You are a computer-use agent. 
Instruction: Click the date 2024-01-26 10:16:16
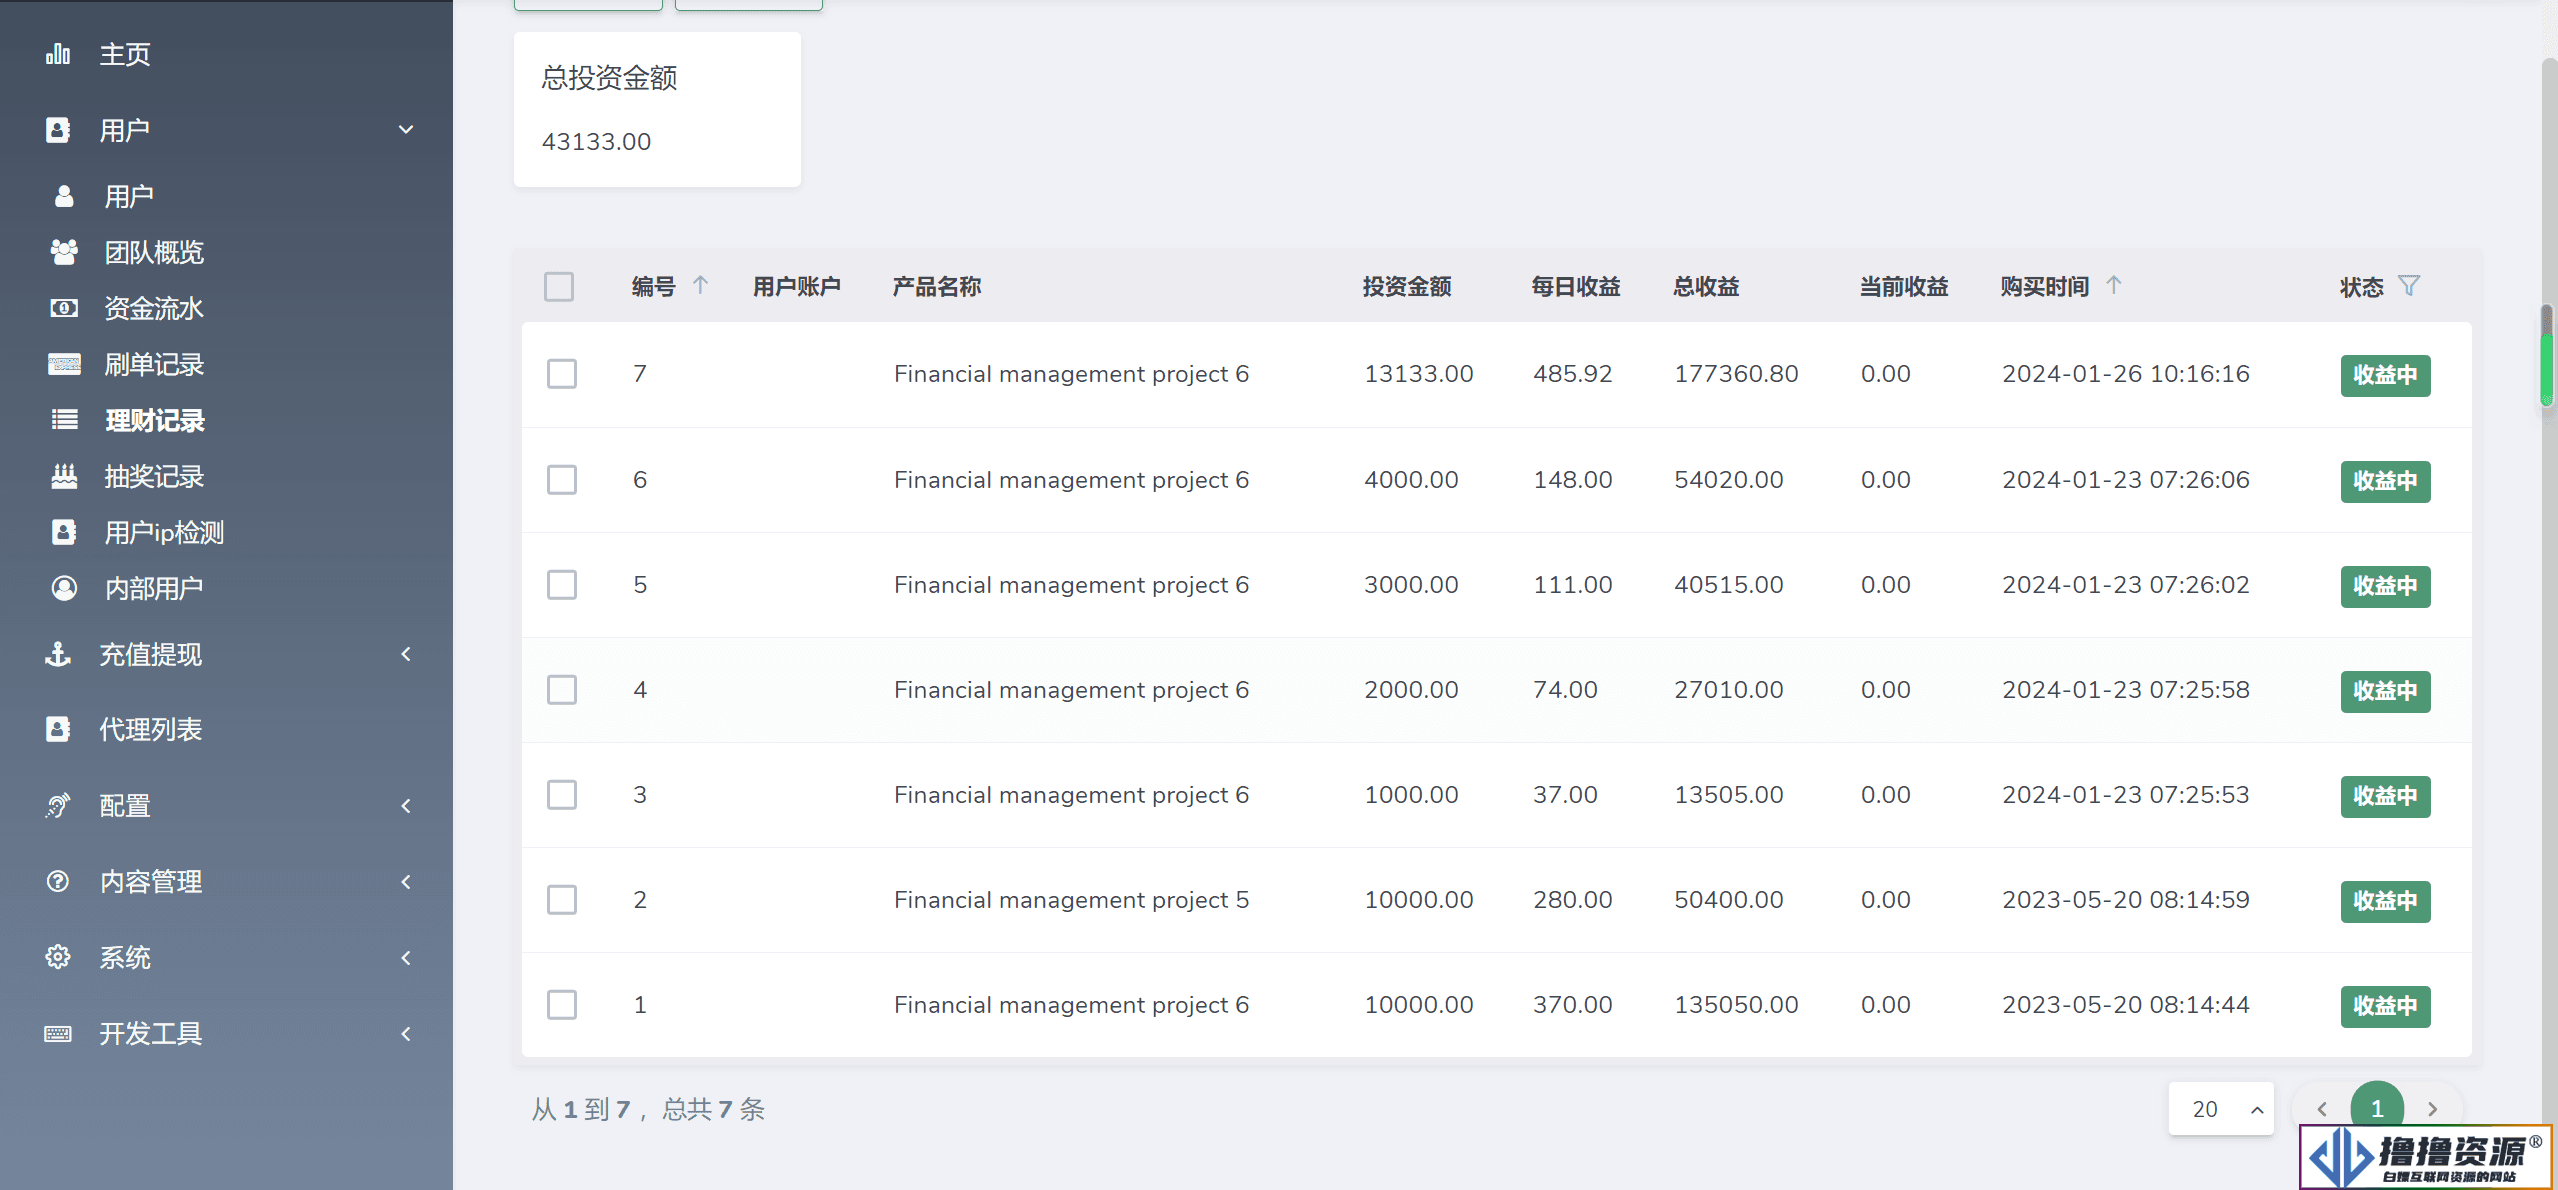2125,374
